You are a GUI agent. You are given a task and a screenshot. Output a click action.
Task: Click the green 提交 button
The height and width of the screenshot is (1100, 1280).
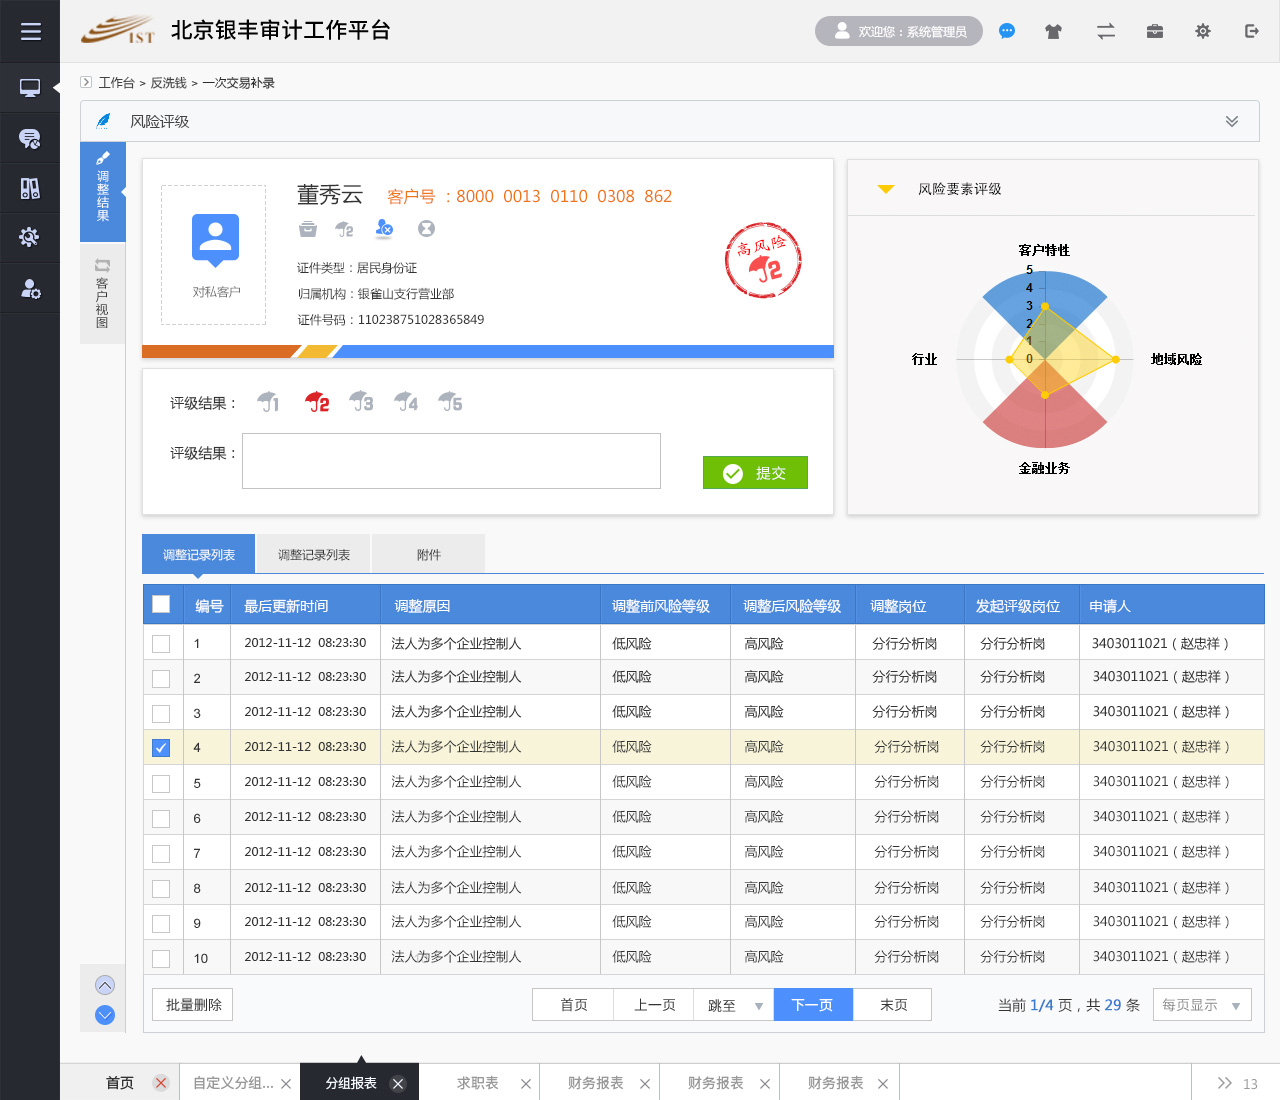[x=755, y=472]
